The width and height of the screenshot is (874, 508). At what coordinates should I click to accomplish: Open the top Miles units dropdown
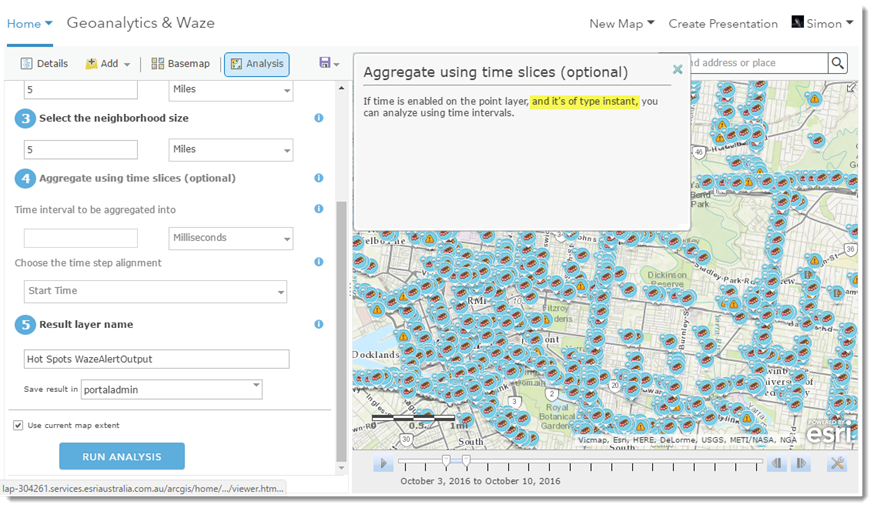[231, 90]
